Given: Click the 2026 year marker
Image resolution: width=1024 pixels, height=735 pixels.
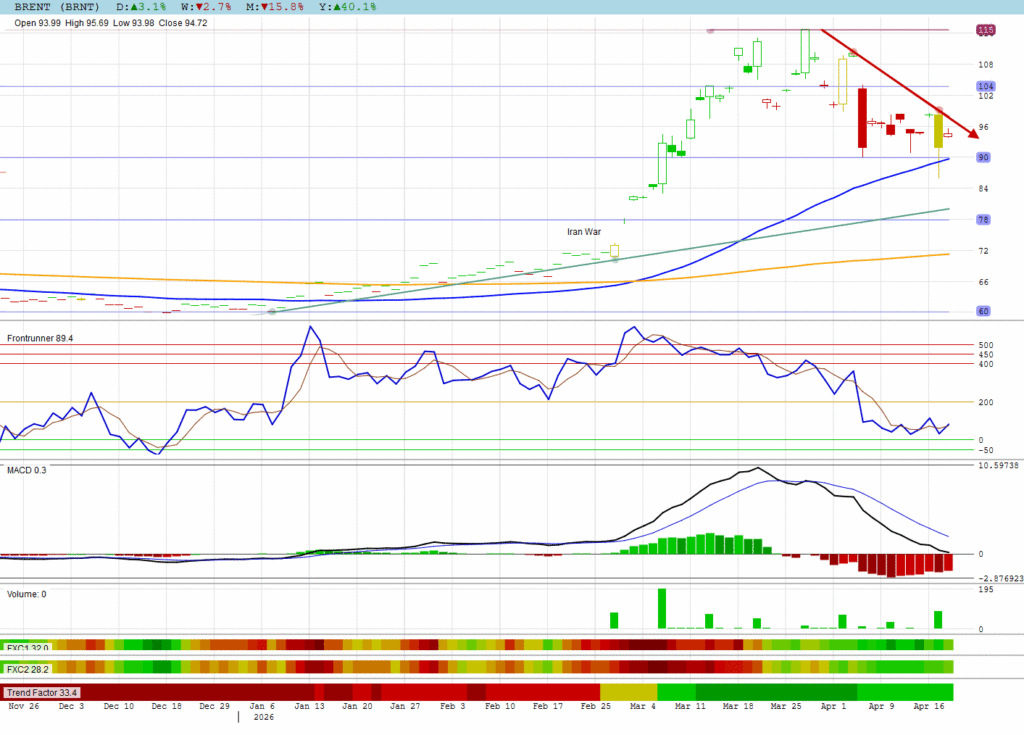Looking at the screenshot, I should coord(263,718).
